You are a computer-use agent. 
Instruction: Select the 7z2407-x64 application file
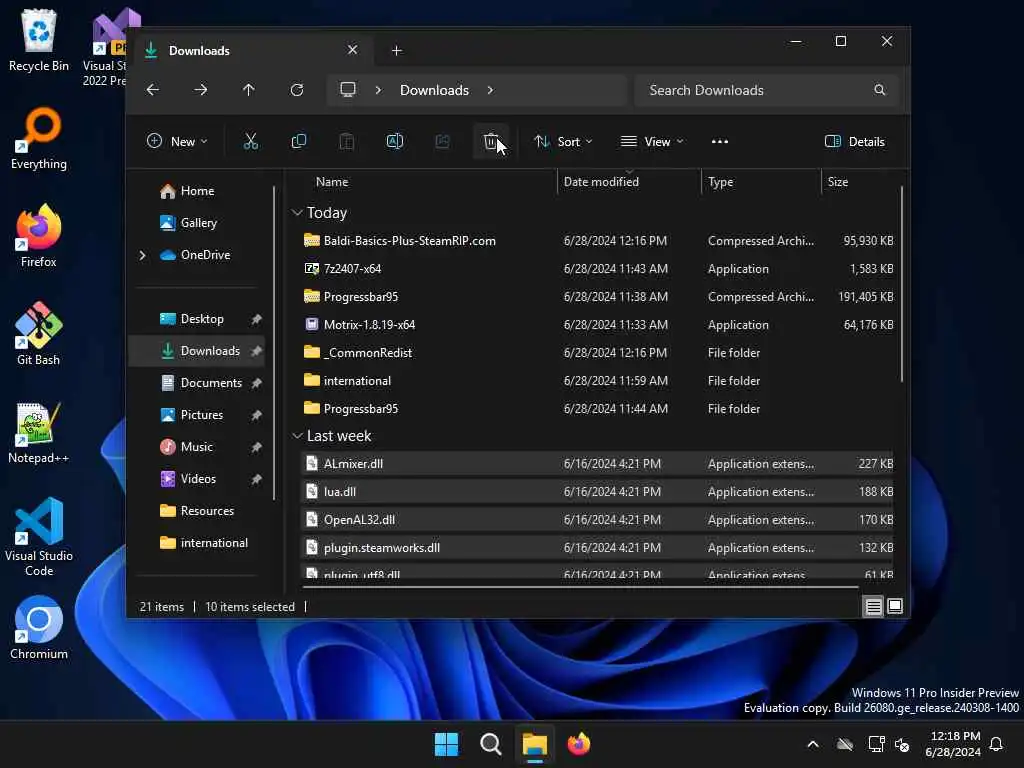[x=597, y=268]
